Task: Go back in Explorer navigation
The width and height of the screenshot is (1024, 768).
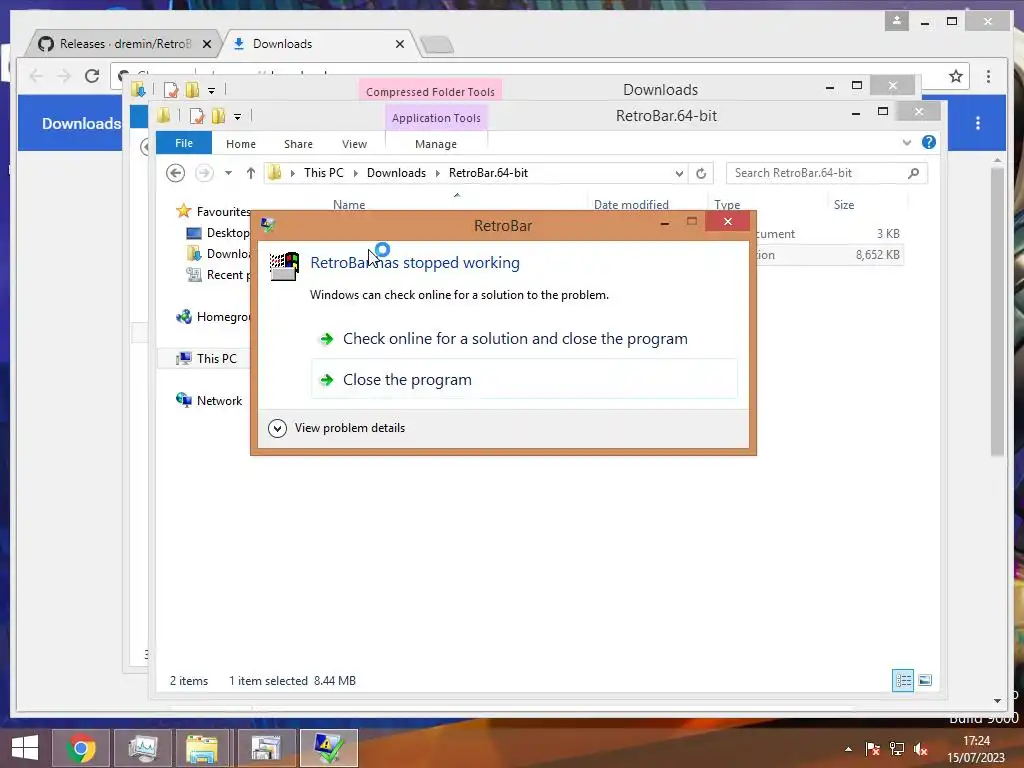Action: 175,173
